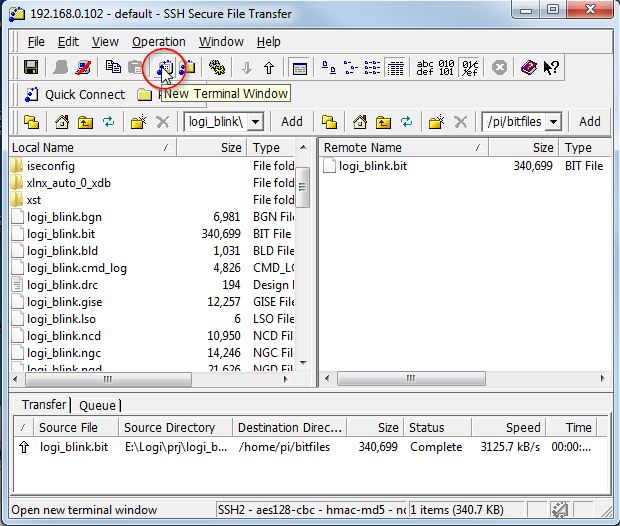Go up one remote folder level
Screen dimensions: 620x526
pyautogui.click(x=383, y=122)
